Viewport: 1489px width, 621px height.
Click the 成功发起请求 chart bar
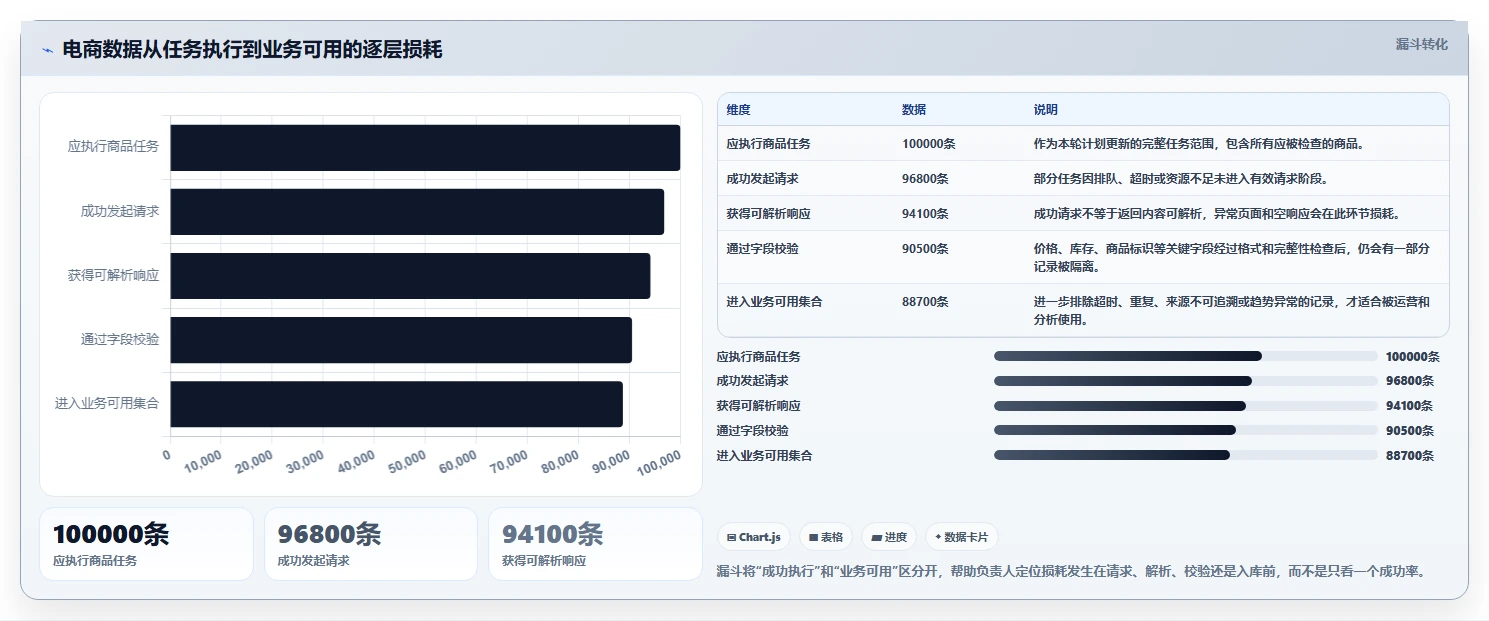[x=417, y=212]
